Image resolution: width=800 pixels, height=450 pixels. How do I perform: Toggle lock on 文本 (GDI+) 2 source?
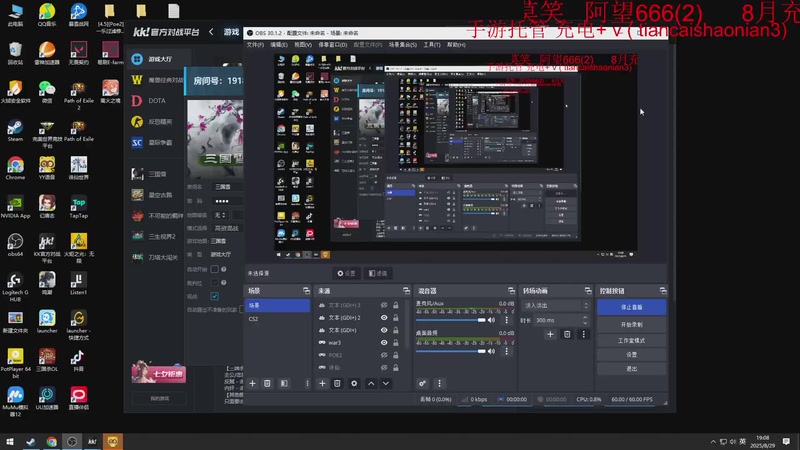click(x=395, y=317)
